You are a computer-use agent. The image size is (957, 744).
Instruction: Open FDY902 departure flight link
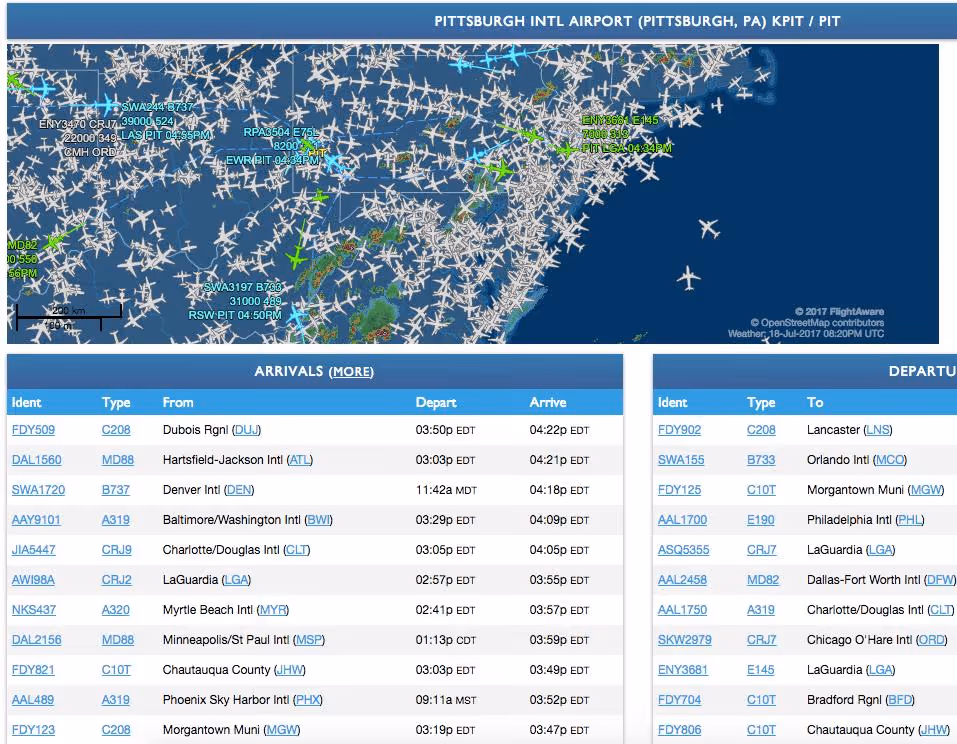pyautogui.click(x=679, y=430)
